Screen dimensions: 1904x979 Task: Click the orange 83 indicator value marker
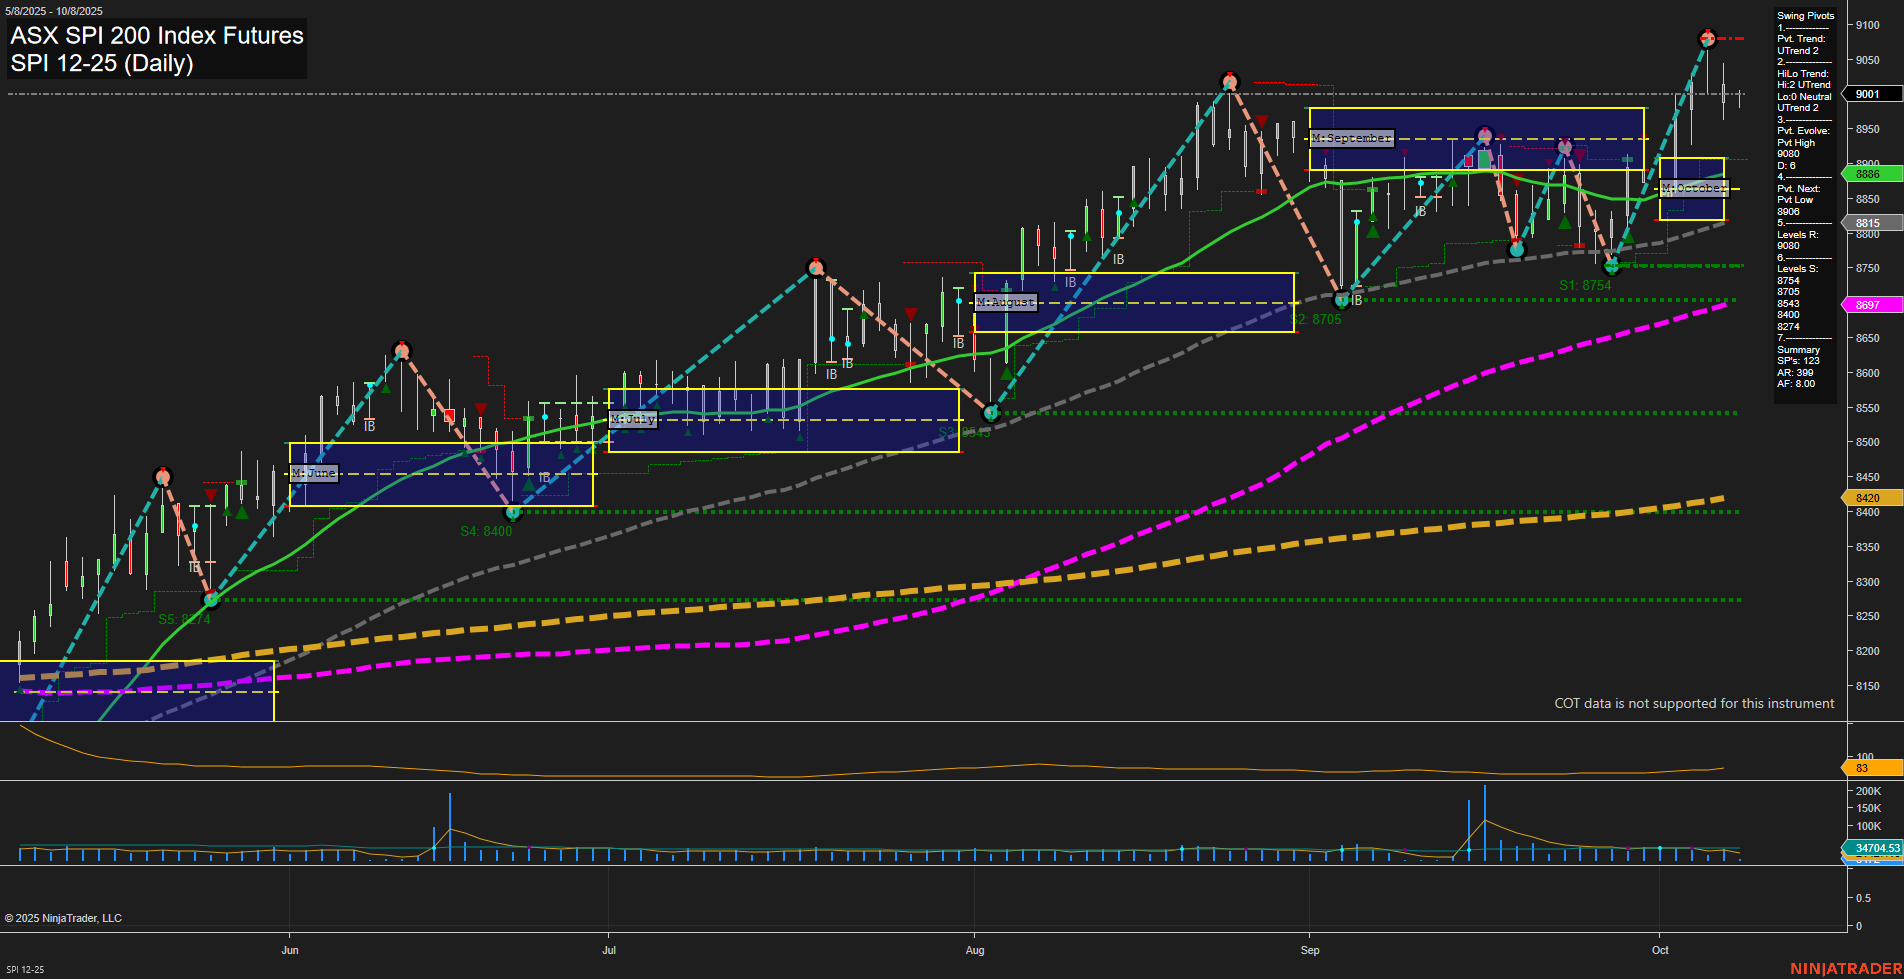tap(1866, 768)
